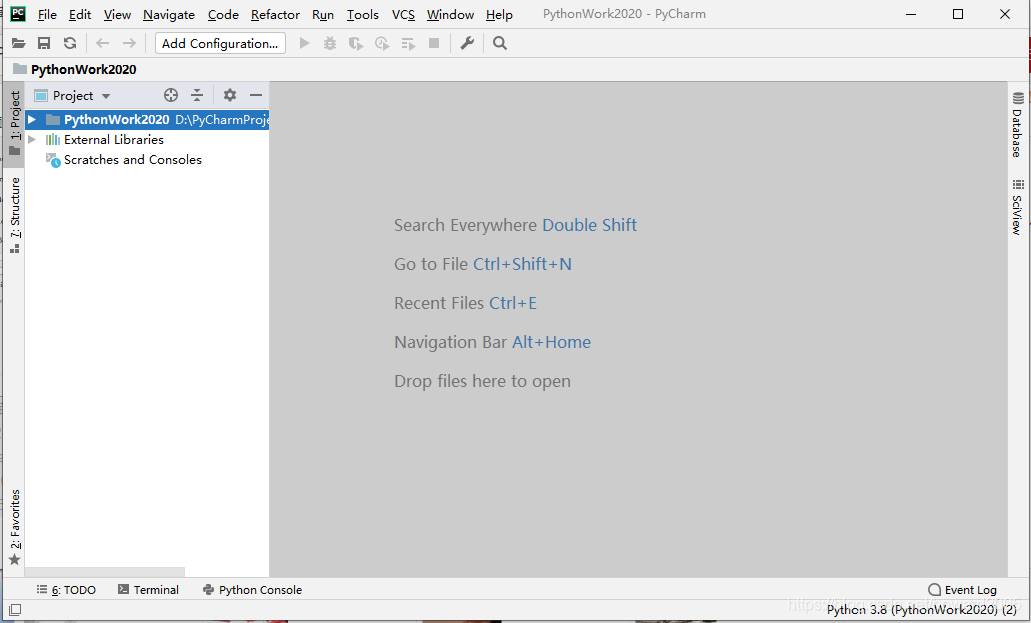The width and height of the screenshot is (1031, 623).
Task: Open the Run menu
Action: pyautogui.click(x=323, y=14)
